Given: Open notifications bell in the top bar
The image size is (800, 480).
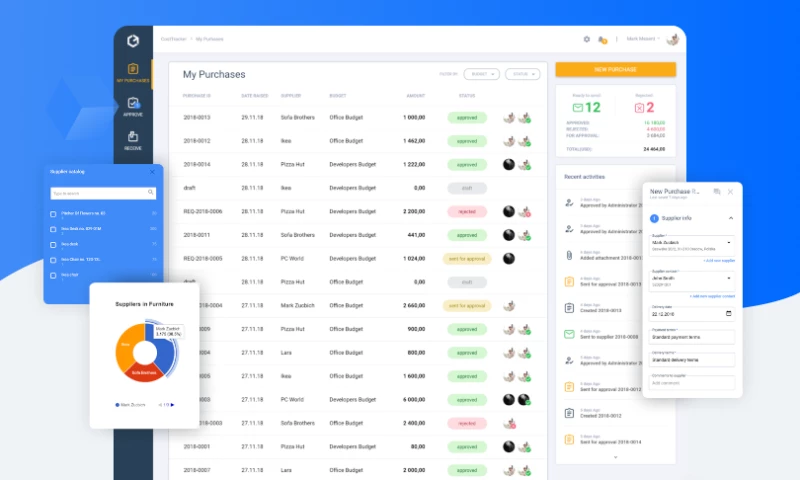Looking at the screenshot, I should click(x=602, y=40).
